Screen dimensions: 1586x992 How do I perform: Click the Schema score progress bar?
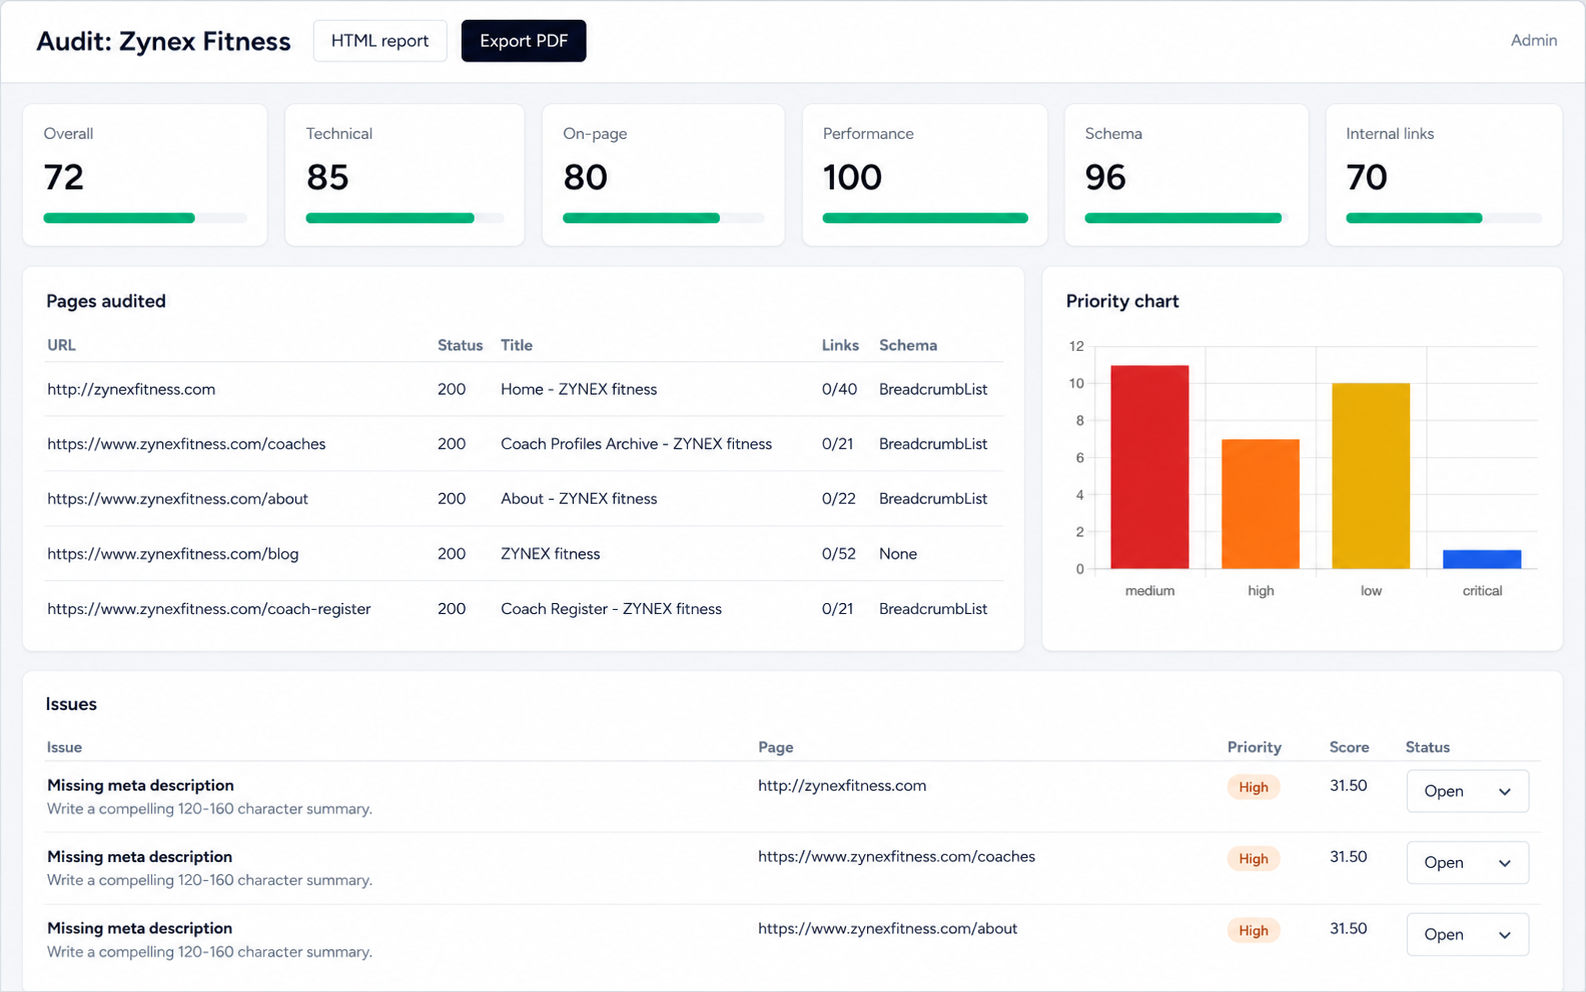pyautogui.click(x=1187, y=218)
